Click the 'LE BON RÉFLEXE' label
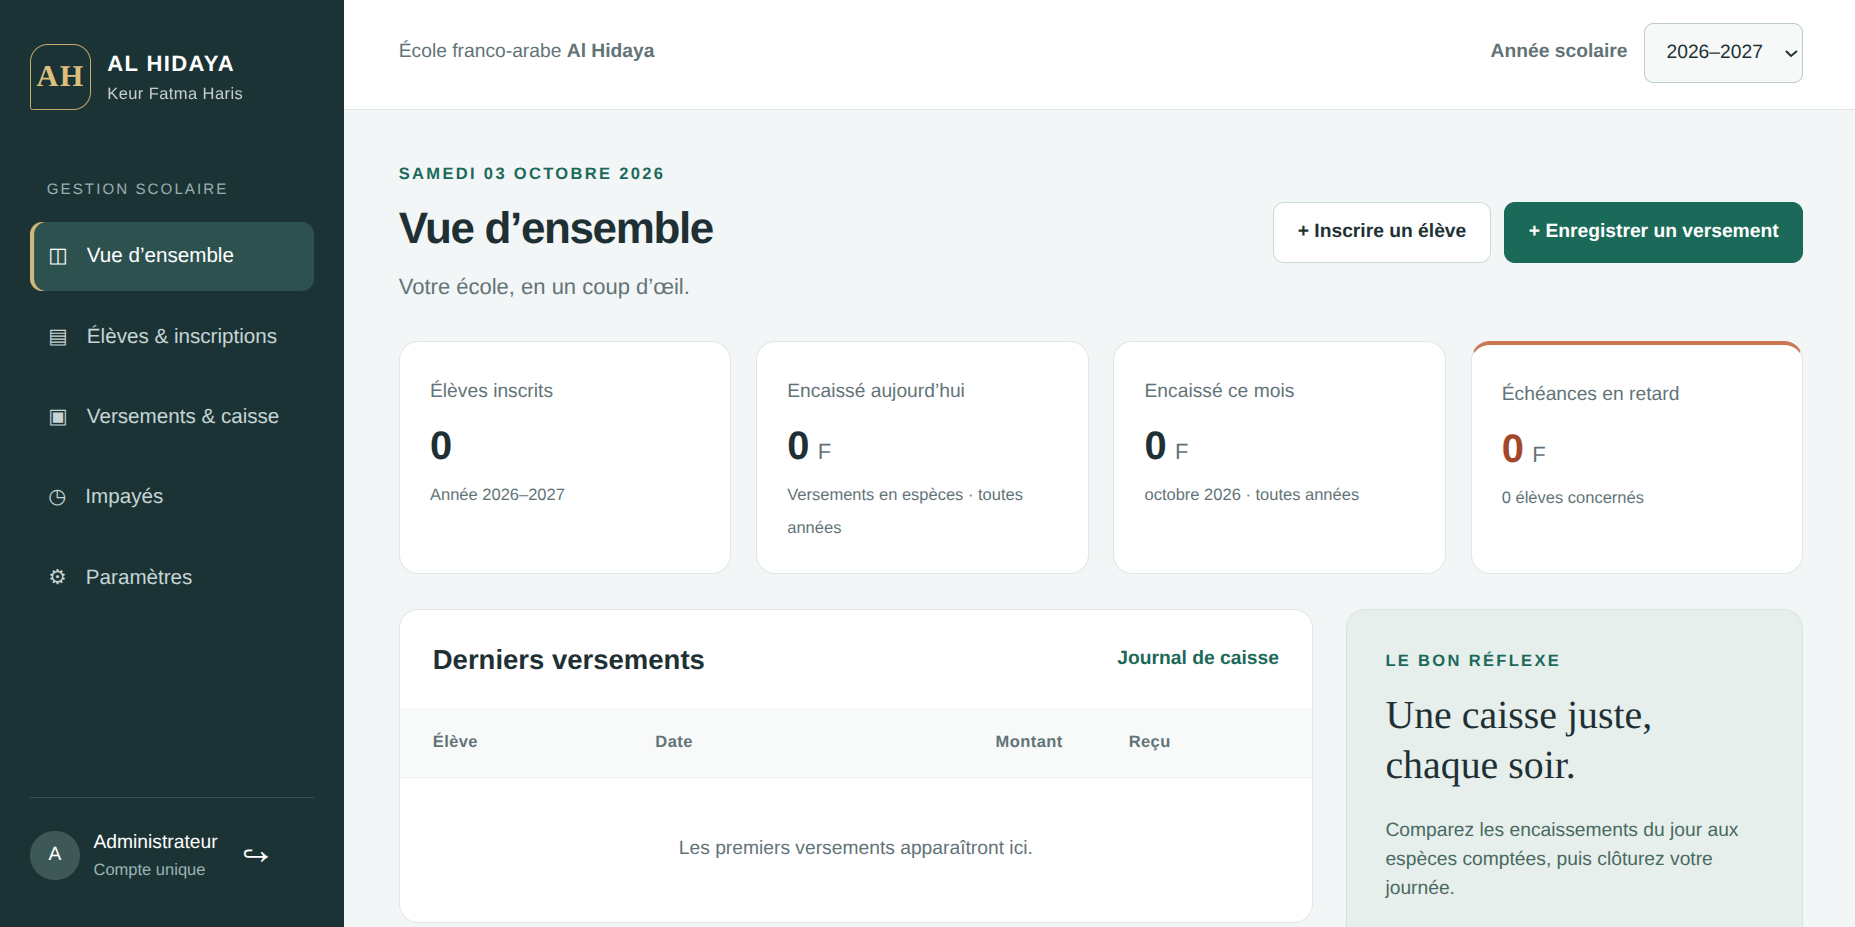1855x927 pixels. point(1472,661)
